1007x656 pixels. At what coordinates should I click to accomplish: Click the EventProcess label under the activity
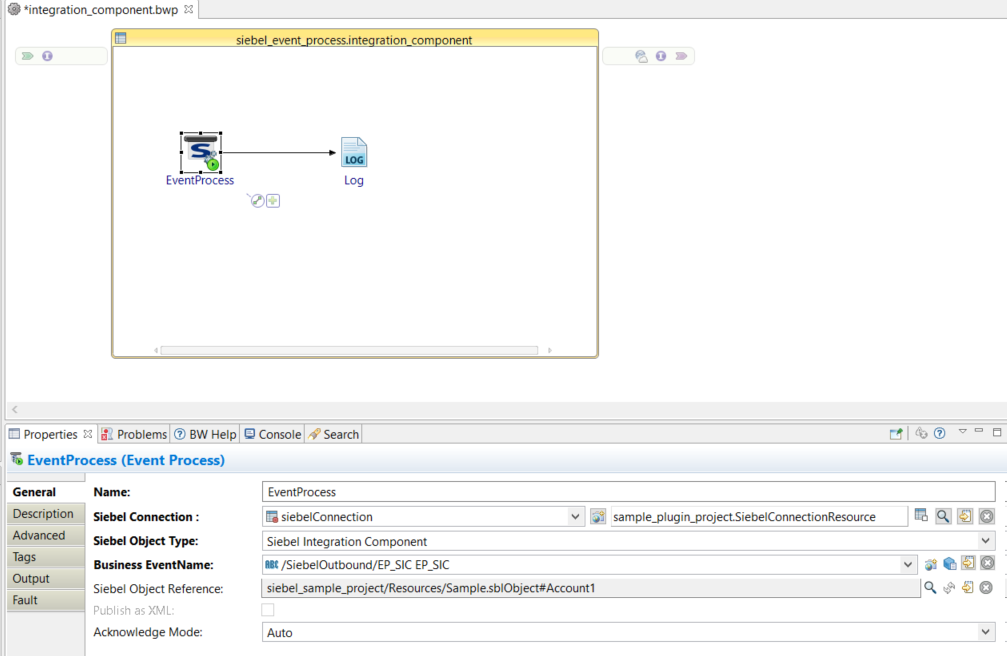click(x=200, y=181)
